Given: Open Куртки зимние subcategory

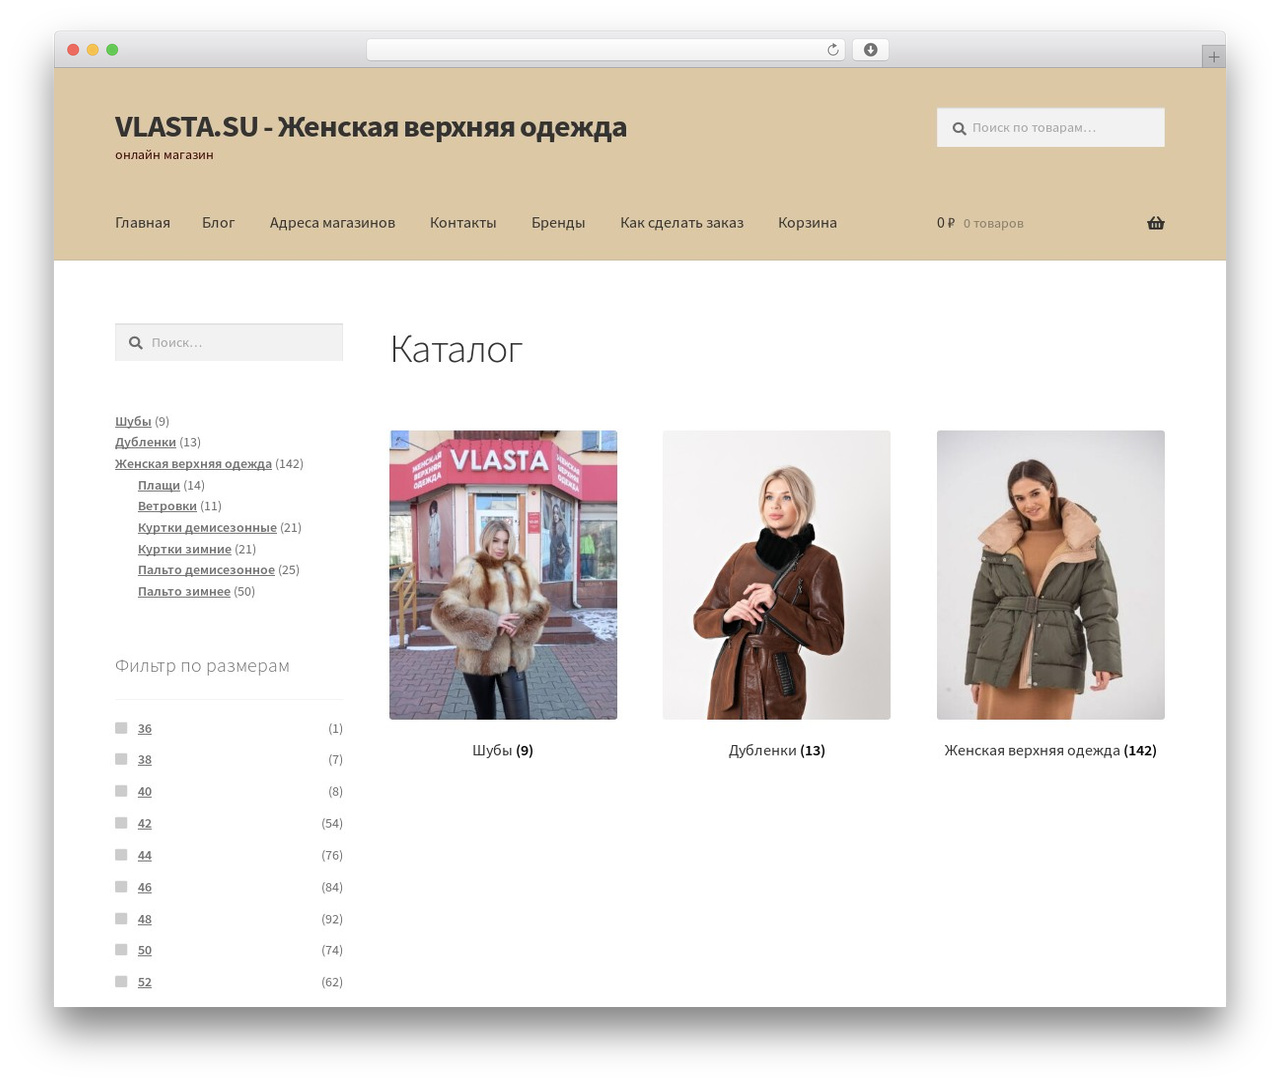Looking at the screenshot, I should 184,549.
